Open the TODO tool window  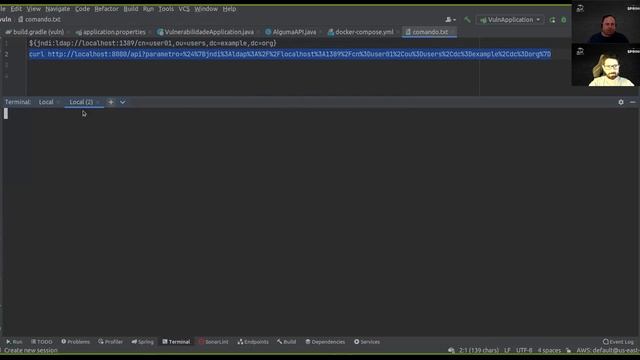(x=42, y=342)
